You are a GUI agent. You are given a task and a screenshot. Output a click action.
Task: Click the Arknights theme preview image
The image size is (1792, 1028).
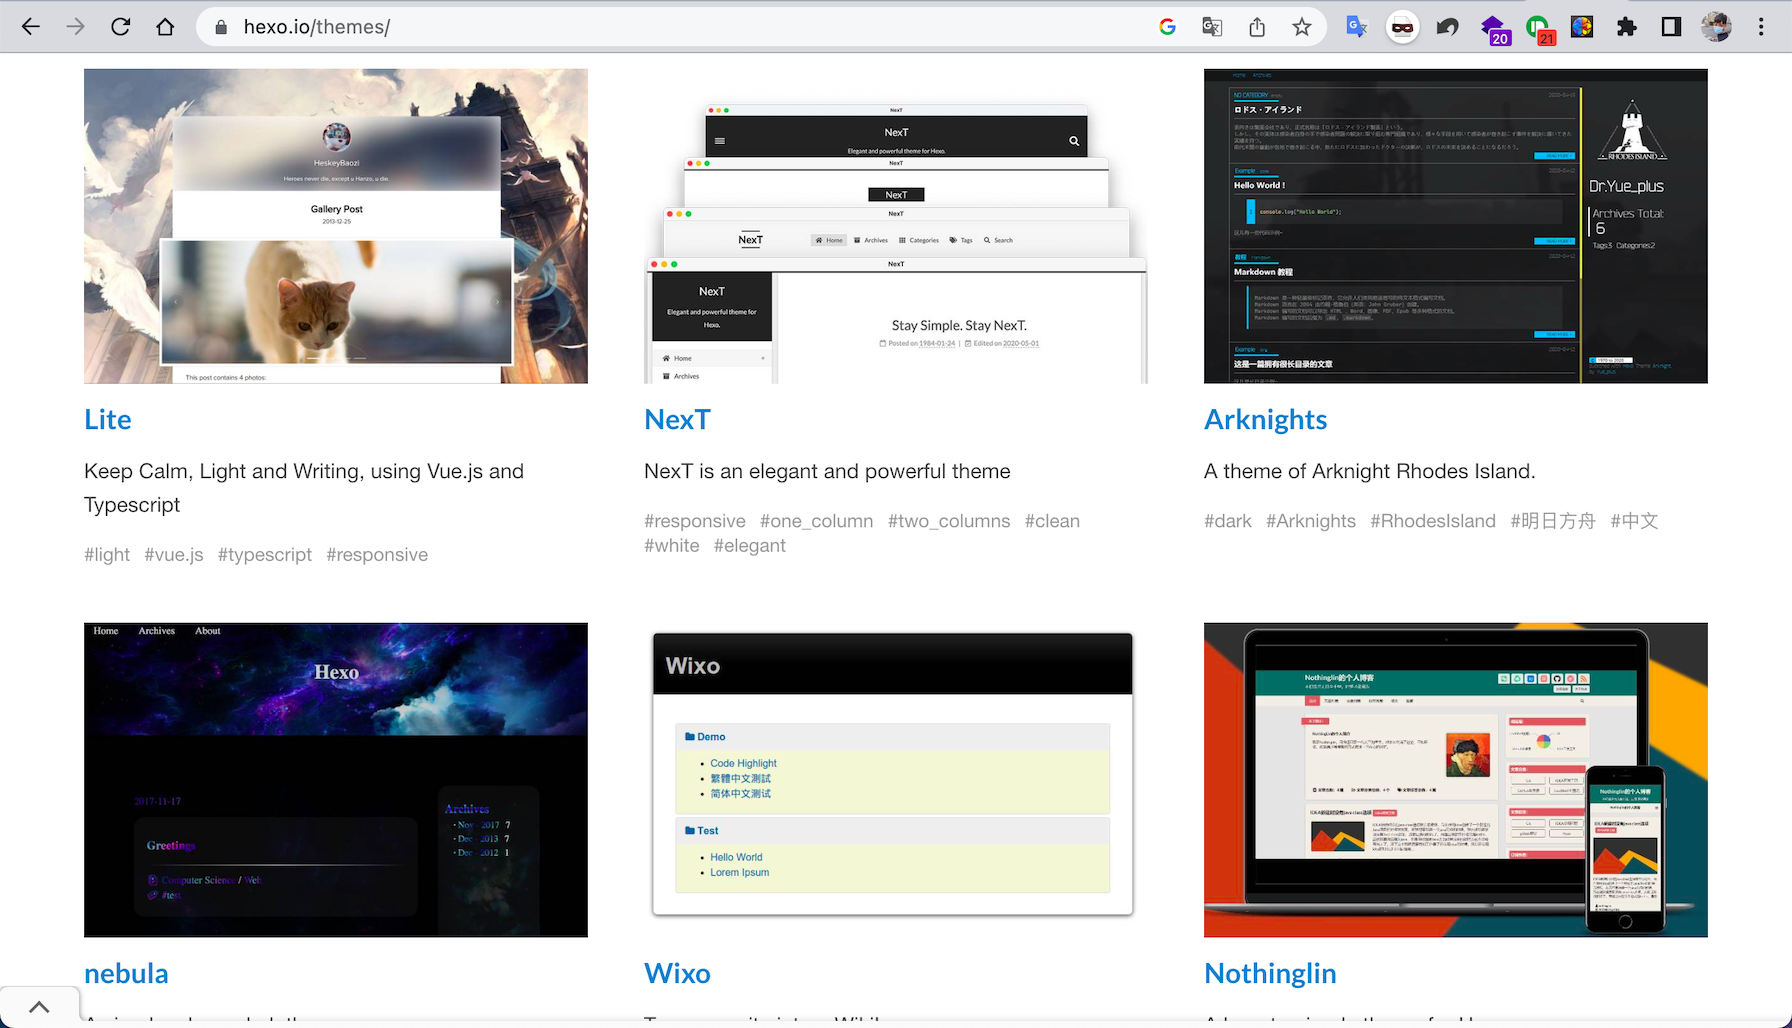click(1456, 226)
